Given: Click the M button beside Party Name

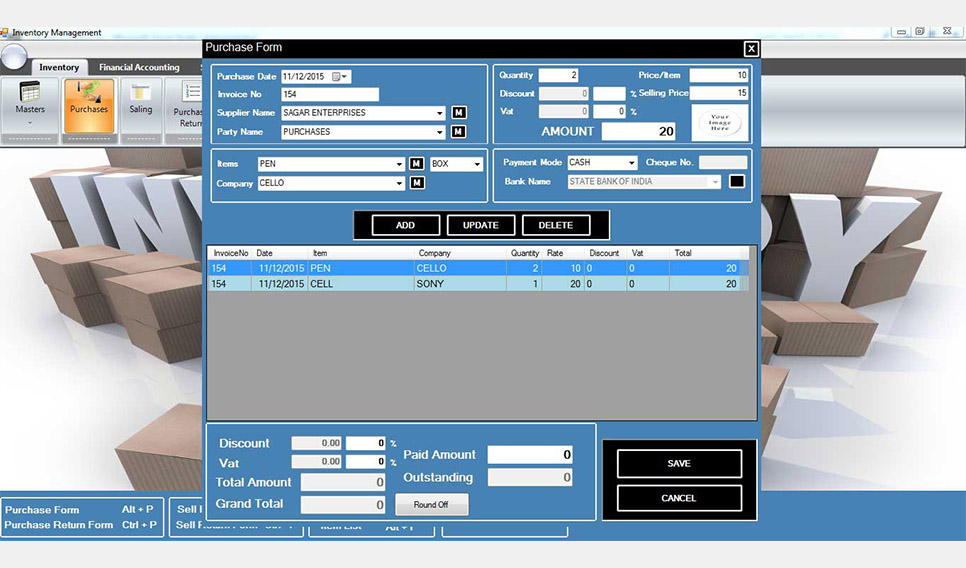Looking at the screenshot, I should 459,132.
